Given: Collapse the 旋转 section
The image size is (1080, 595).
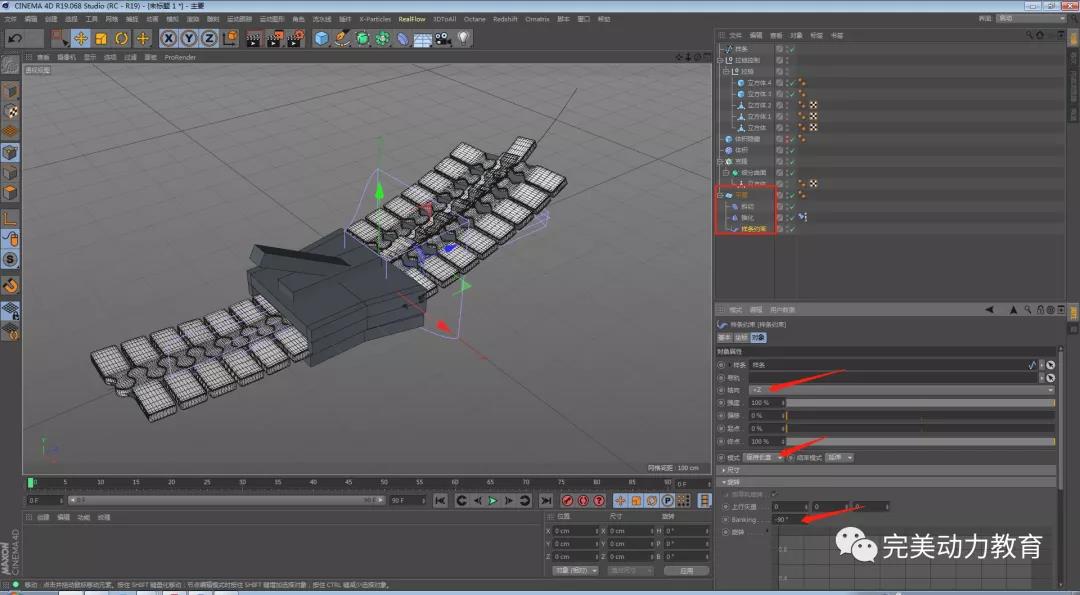Looking at the screenshot, I should click(733, 481).
